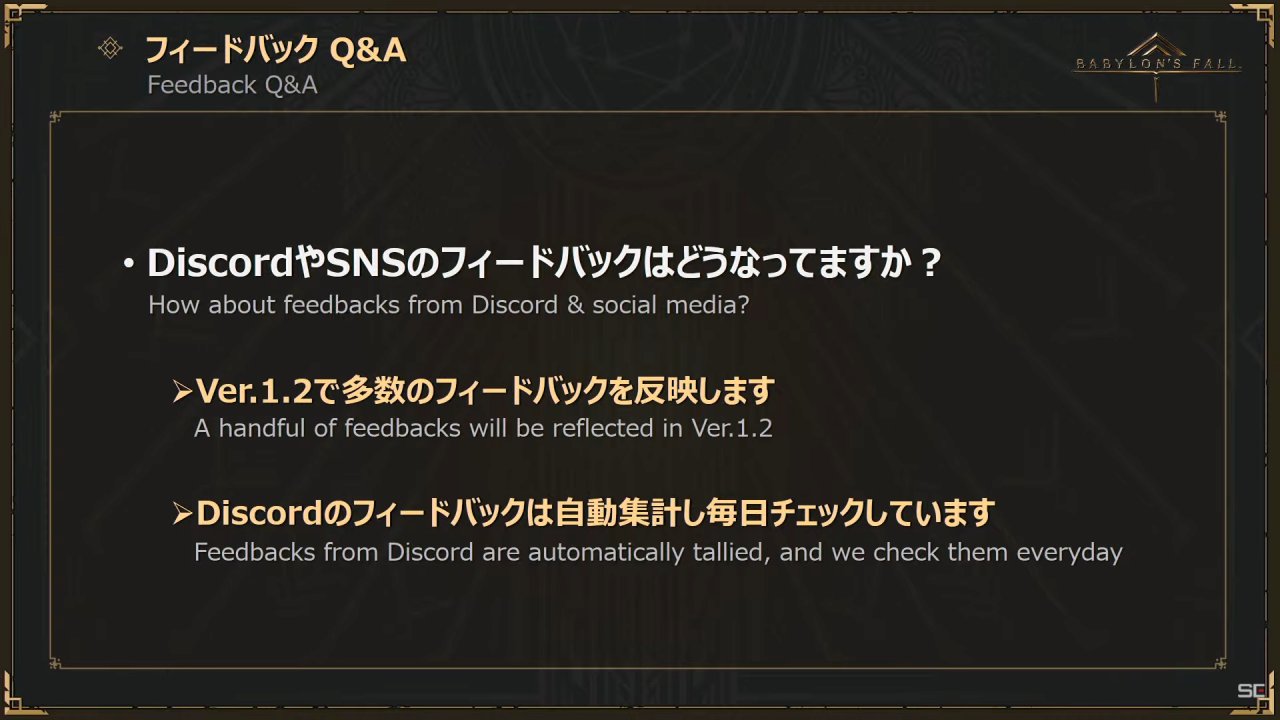Screen dimensions: 1280x720
Task: Click the arrow bullet before Ver.1.2 line
Action: tap(181, 392)
